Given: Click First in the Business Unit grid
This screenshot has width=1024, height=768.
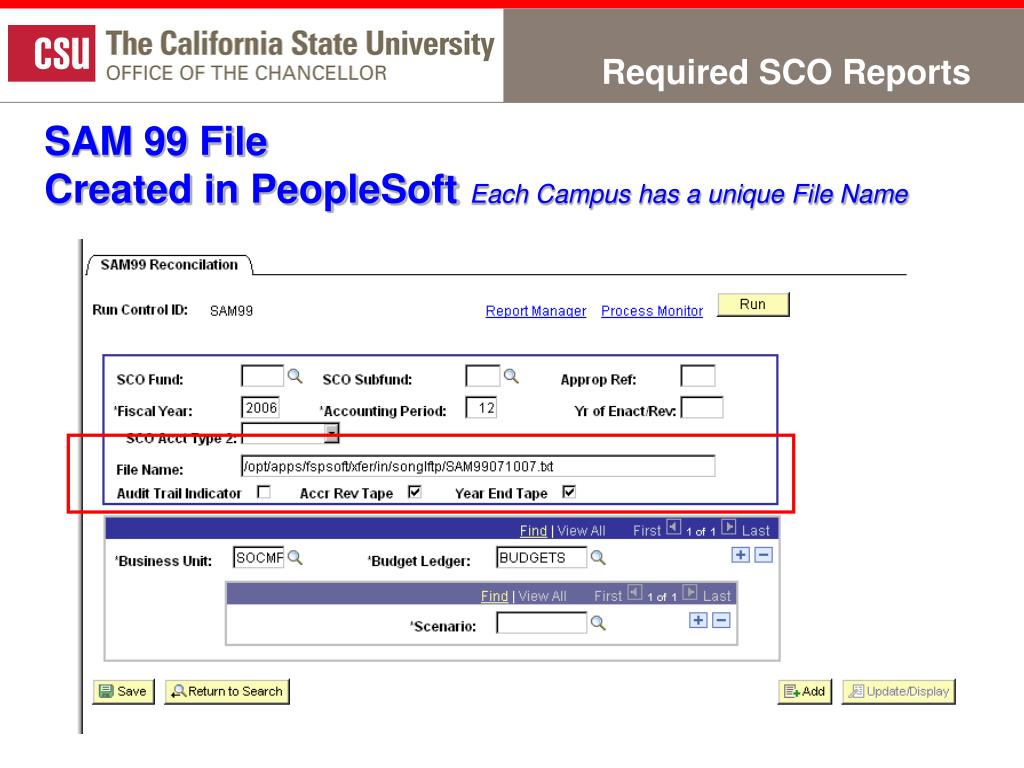Looking at the screenshot, I should [x=647, y=530].
